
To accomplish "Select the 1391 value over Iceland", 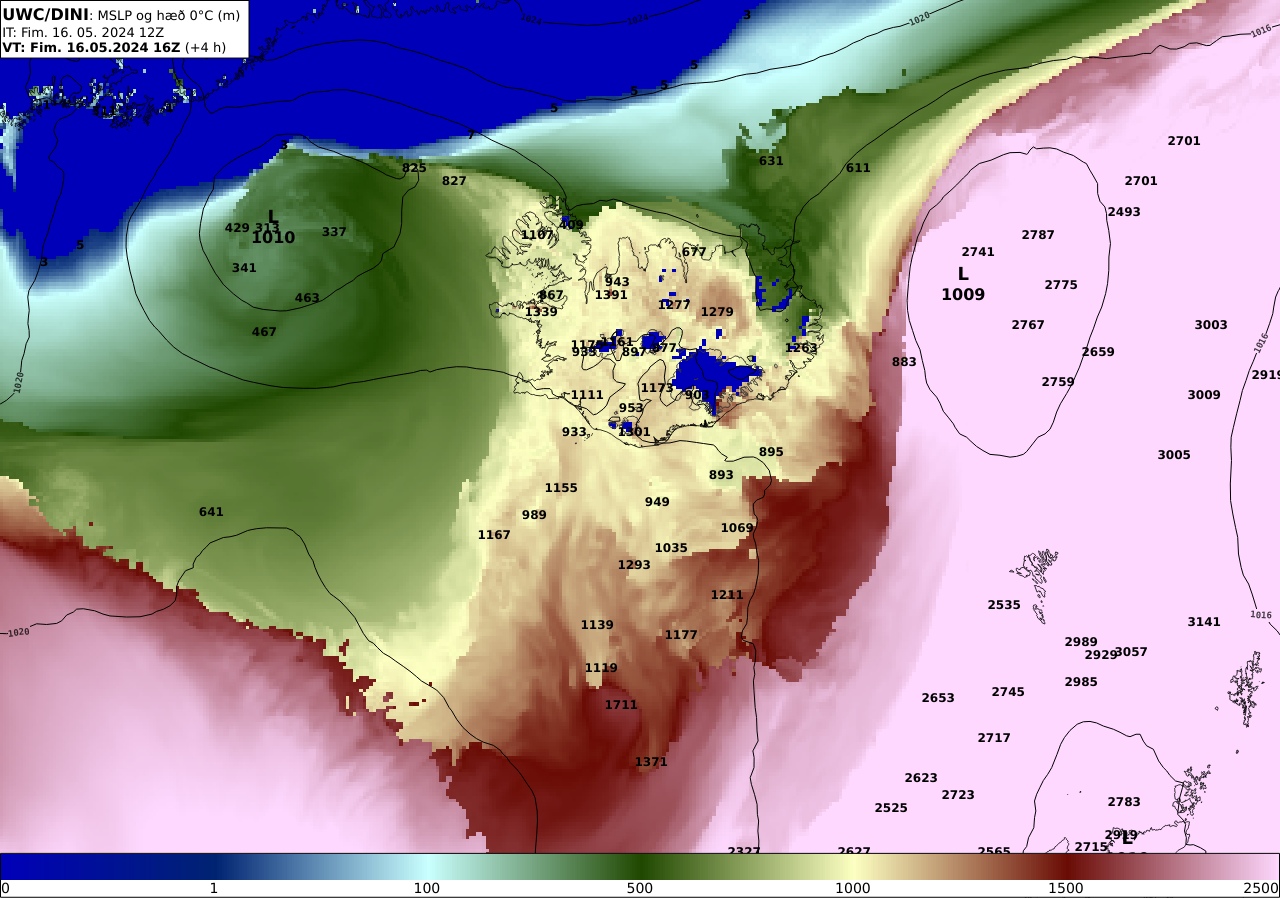I will click(x=611, y=295).
